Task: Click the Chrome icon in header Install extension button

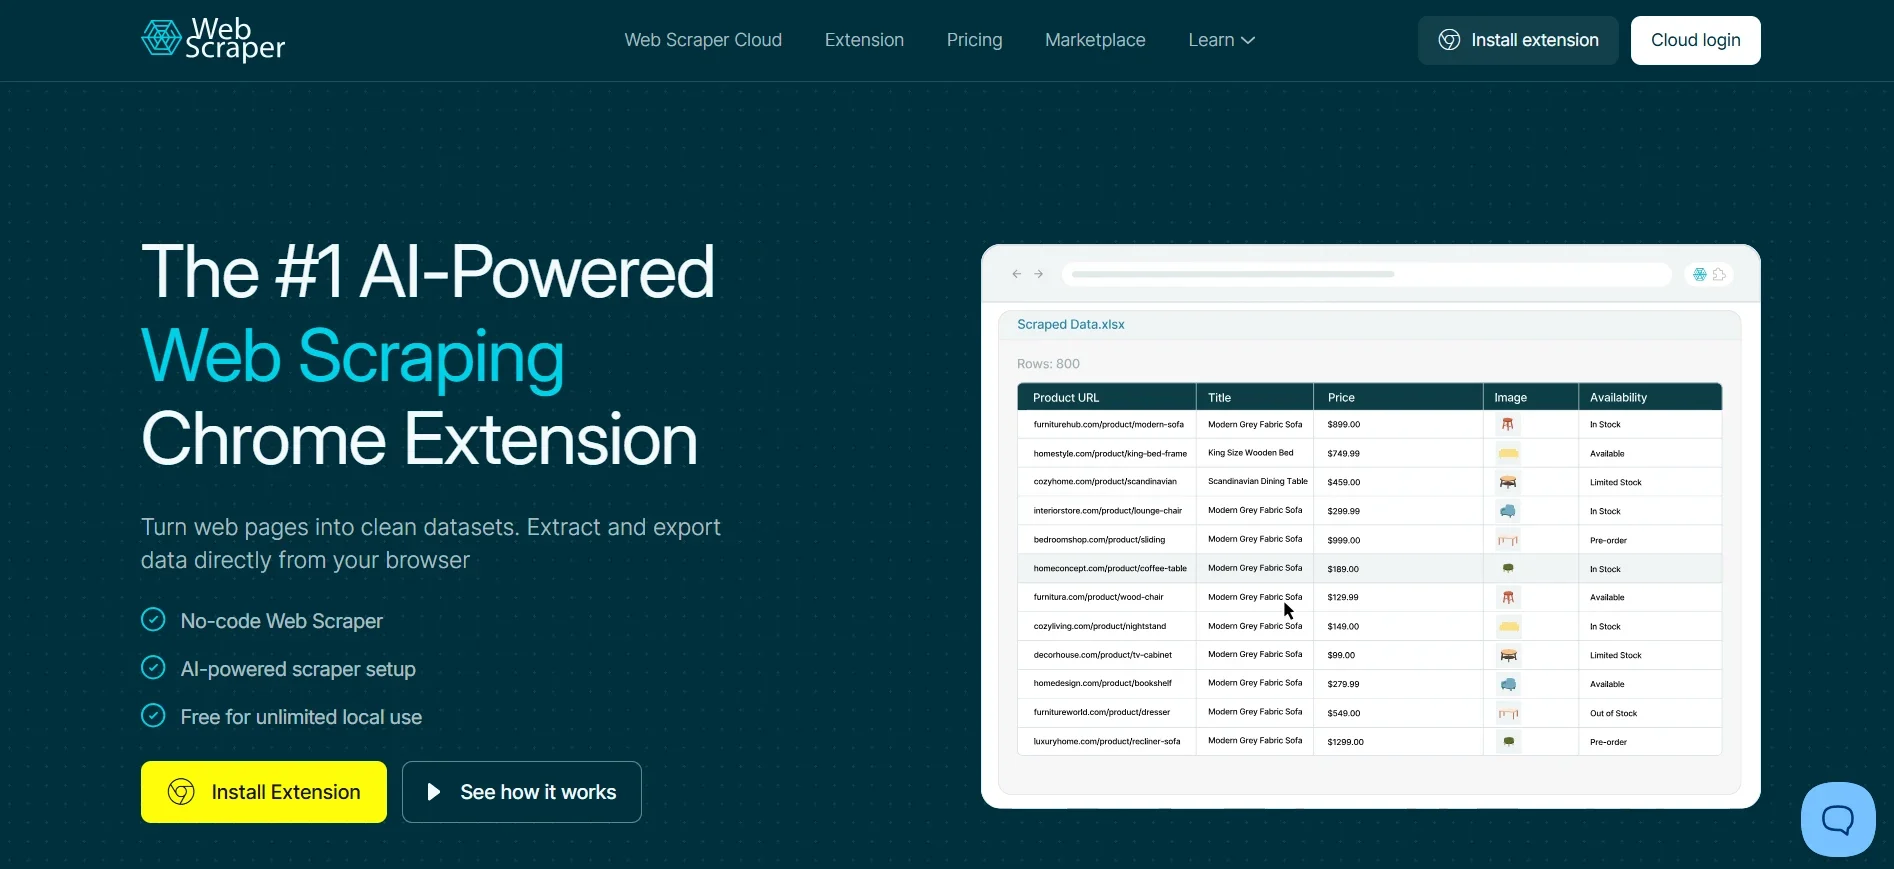Action: click(1449, 40)
